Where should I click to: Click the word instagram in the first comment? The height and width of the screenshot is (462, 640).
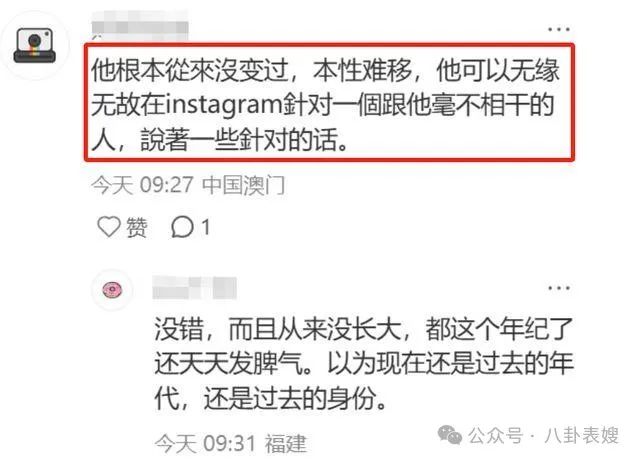(x=223, y=105)
